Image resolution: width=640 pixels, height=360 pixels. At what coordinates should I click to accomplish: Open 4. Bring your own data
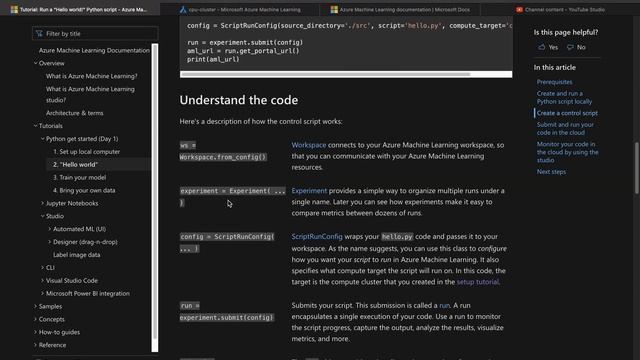click(x=84, y=190)
